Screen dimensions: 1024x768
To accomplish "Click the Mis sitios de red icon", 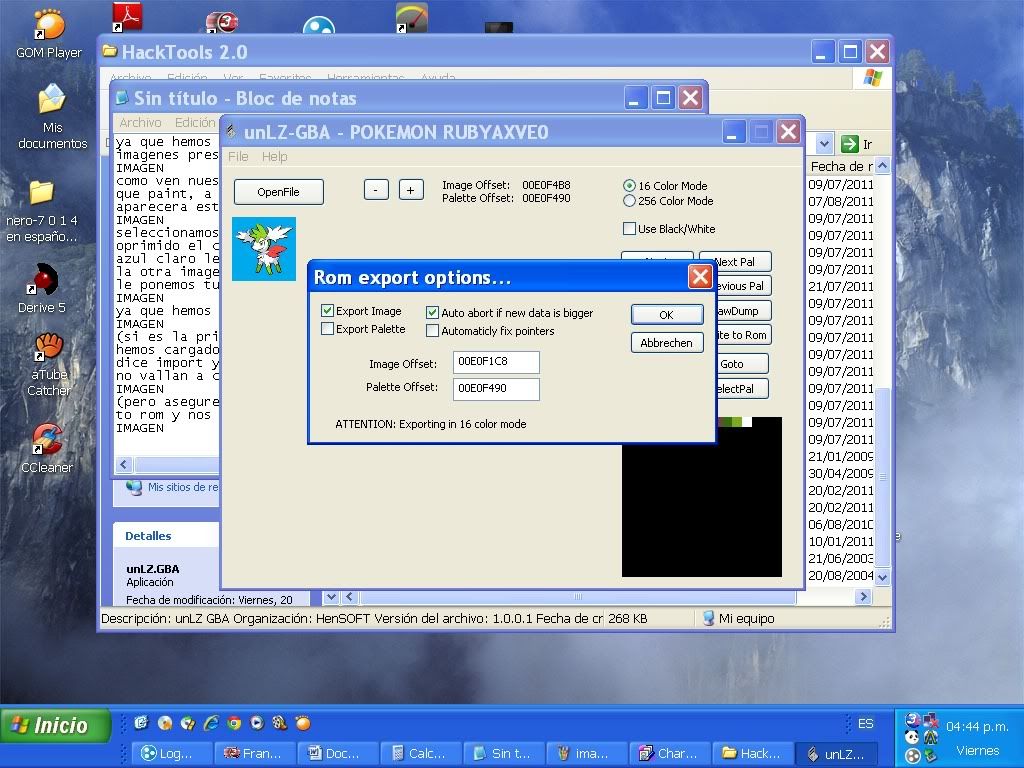I will pos(134,487).
